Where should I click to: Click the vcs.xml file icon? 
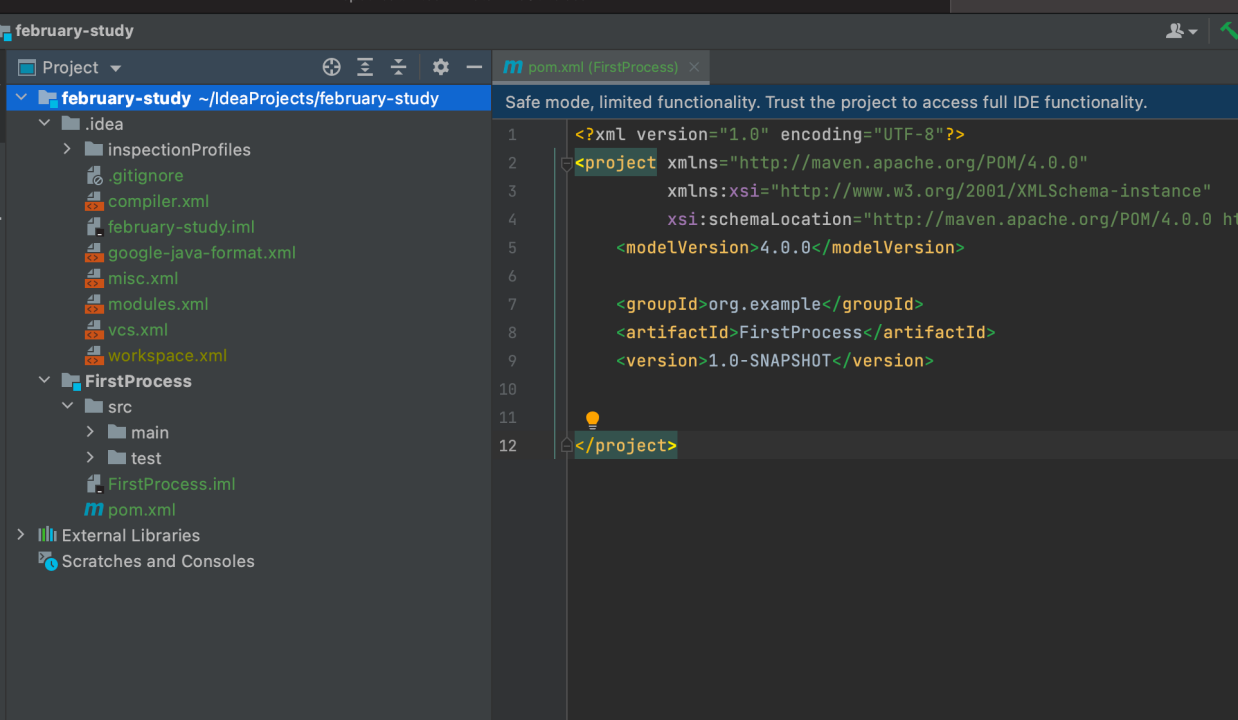click(93, 330)
